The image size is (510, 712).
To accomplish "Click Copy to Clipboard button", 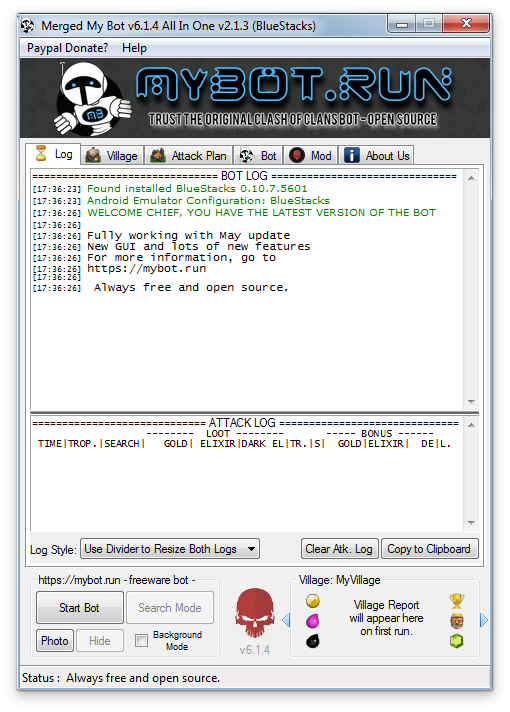I will pos(429,549).
